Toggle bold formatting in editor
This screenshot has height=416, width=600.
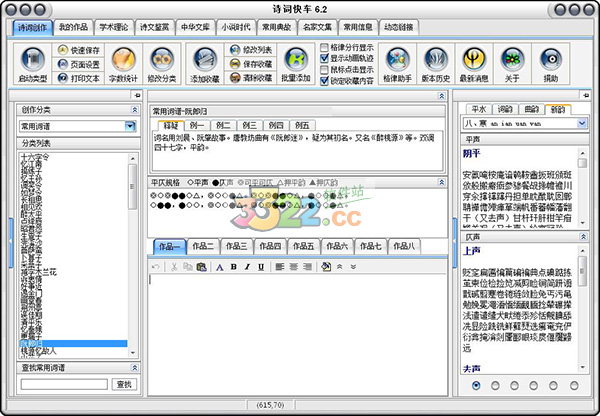233,267
